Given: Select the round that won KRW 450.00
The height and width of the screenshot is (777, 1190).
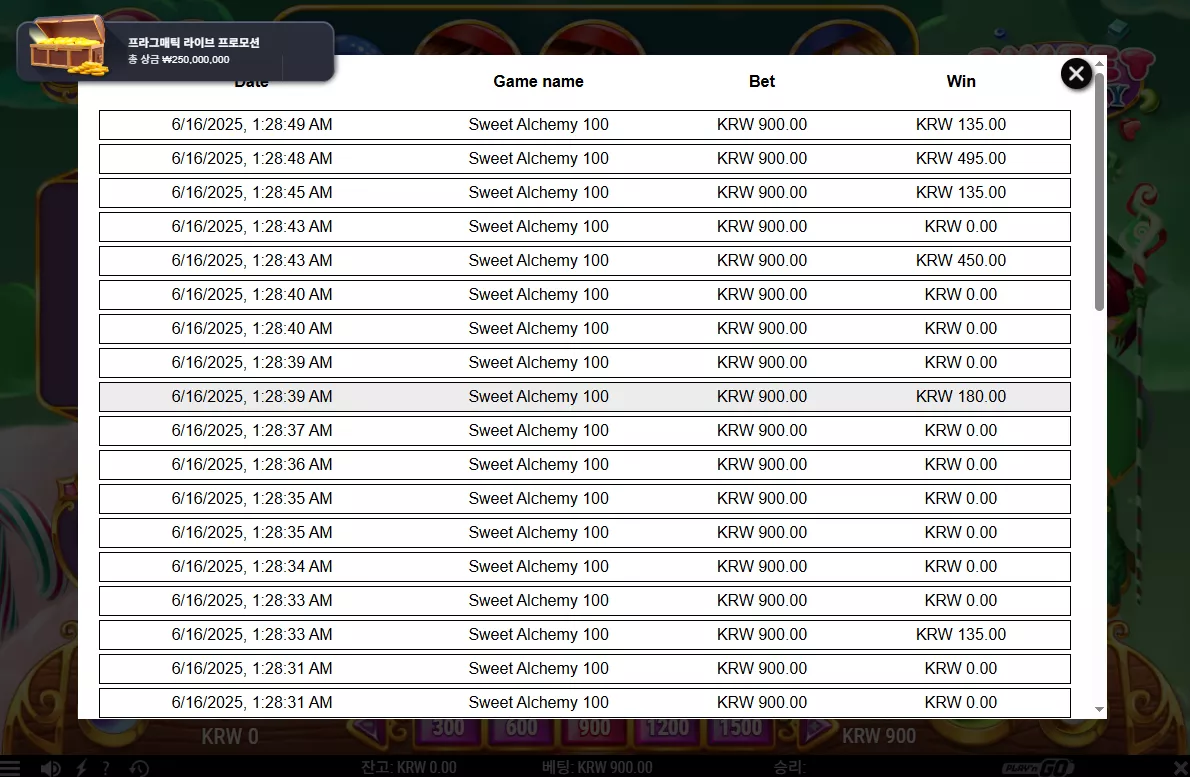Looking at the screenshot, I should 584,260.
